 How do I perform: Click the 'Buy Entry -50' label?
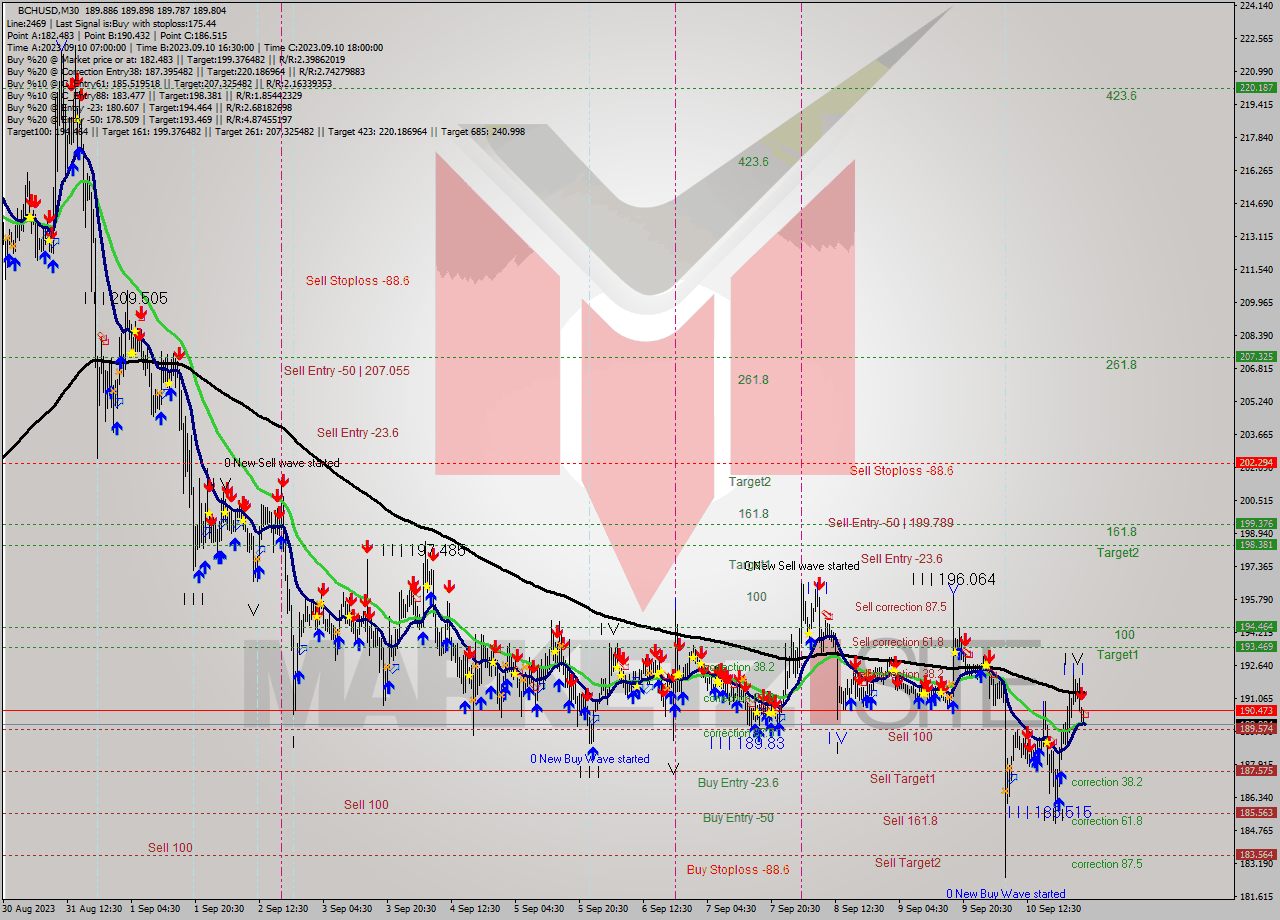738,817
